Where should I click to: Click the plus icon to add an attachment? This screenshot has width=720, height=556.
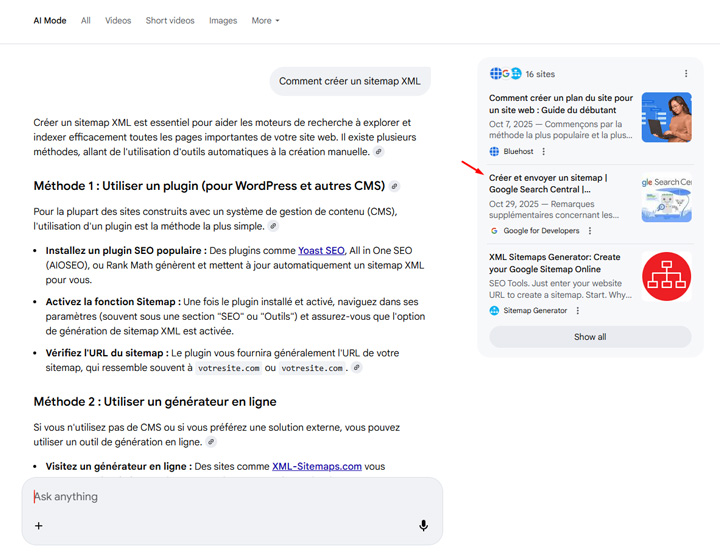(x=39, y=526)
